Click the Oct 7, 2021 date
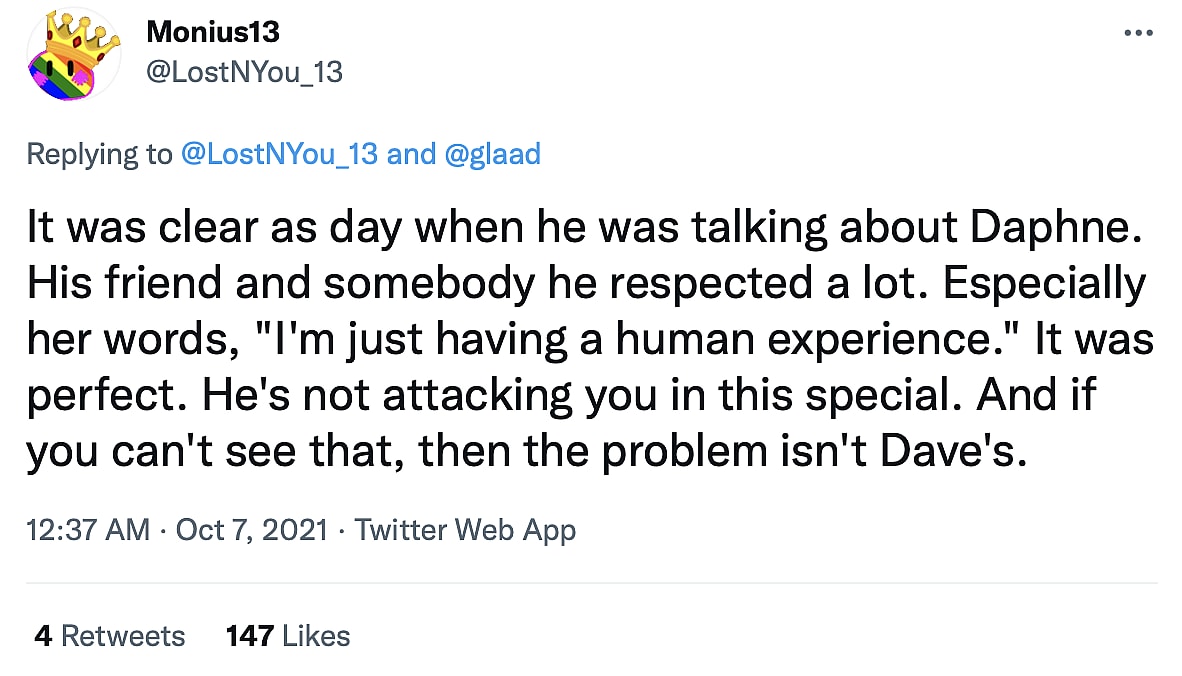Viewport: 1182px width, 676px height. tap(251, 529)
